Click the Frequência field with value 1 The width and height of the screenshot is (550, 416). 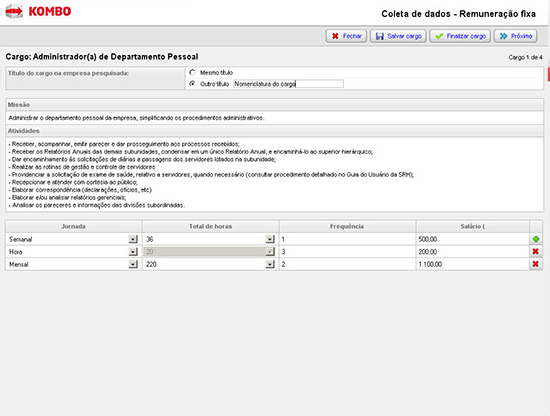(x=347, y=239)
